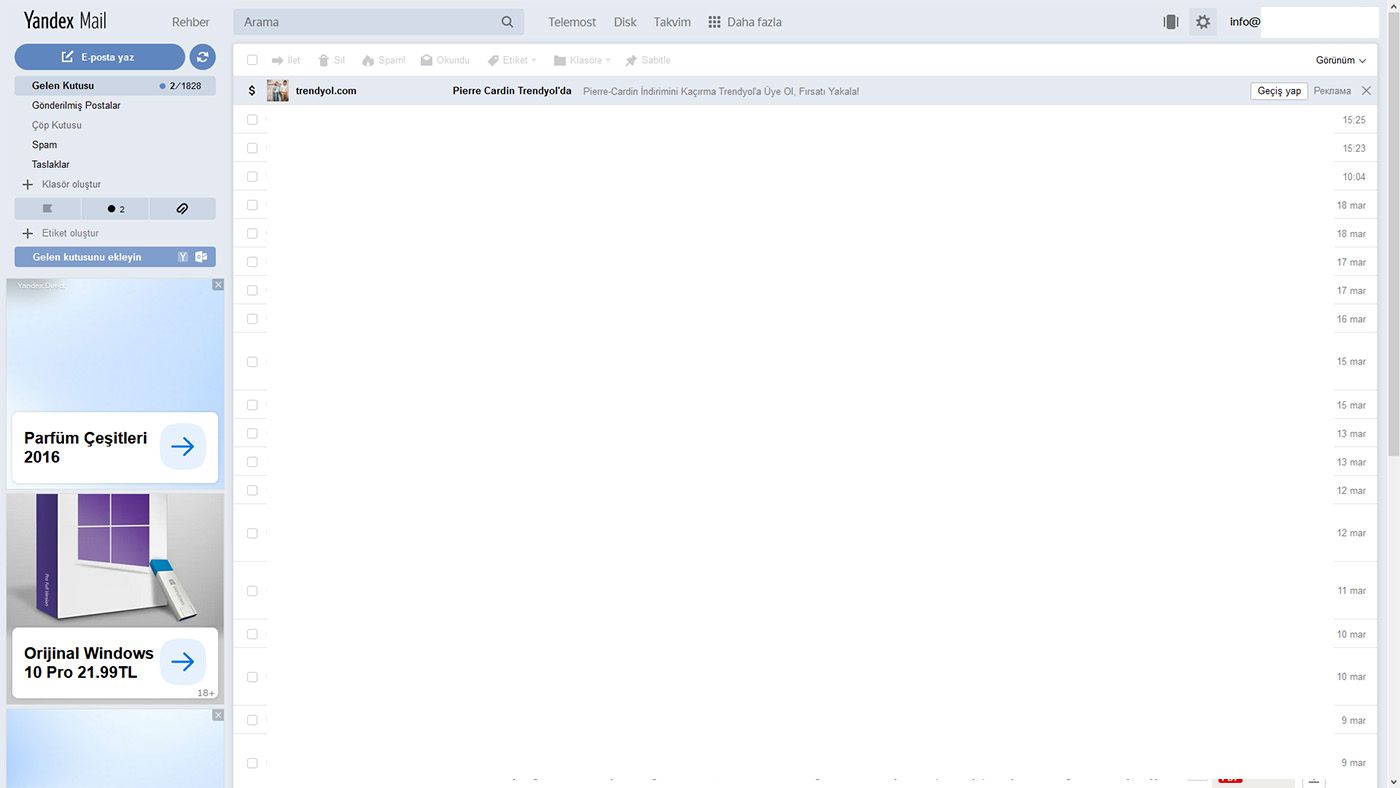This screenshot has width=1400, height=788.
Task: Click the Реклама ad label link
Action: [x=1332, y=91]
